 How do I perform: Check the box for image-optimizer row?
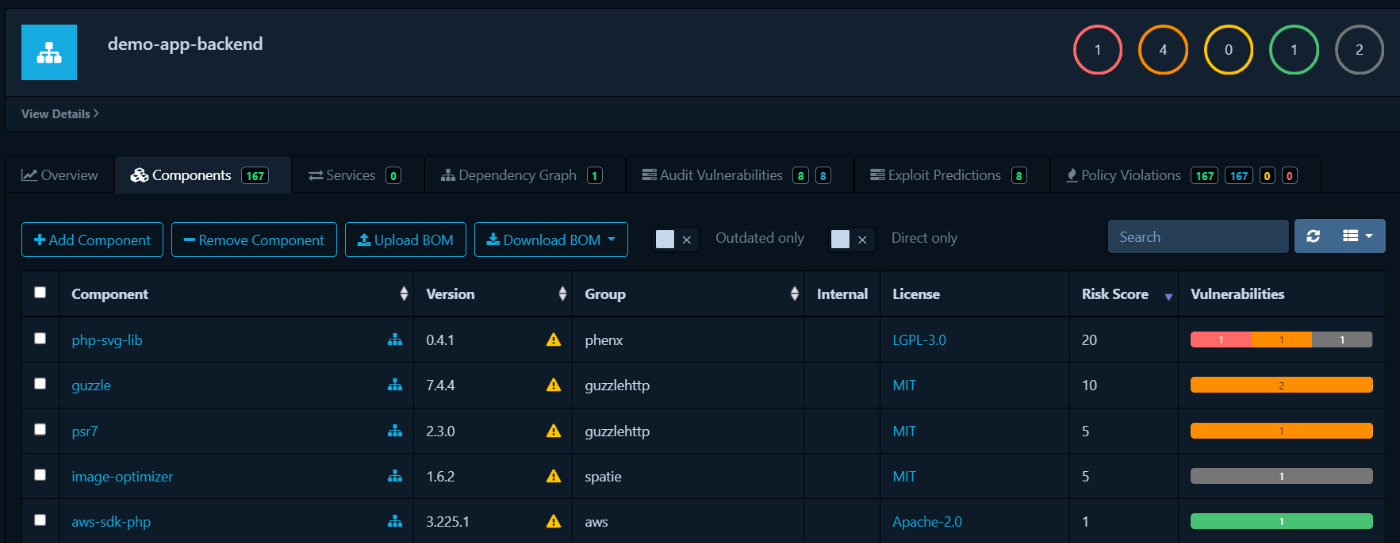tap(40, 476)
